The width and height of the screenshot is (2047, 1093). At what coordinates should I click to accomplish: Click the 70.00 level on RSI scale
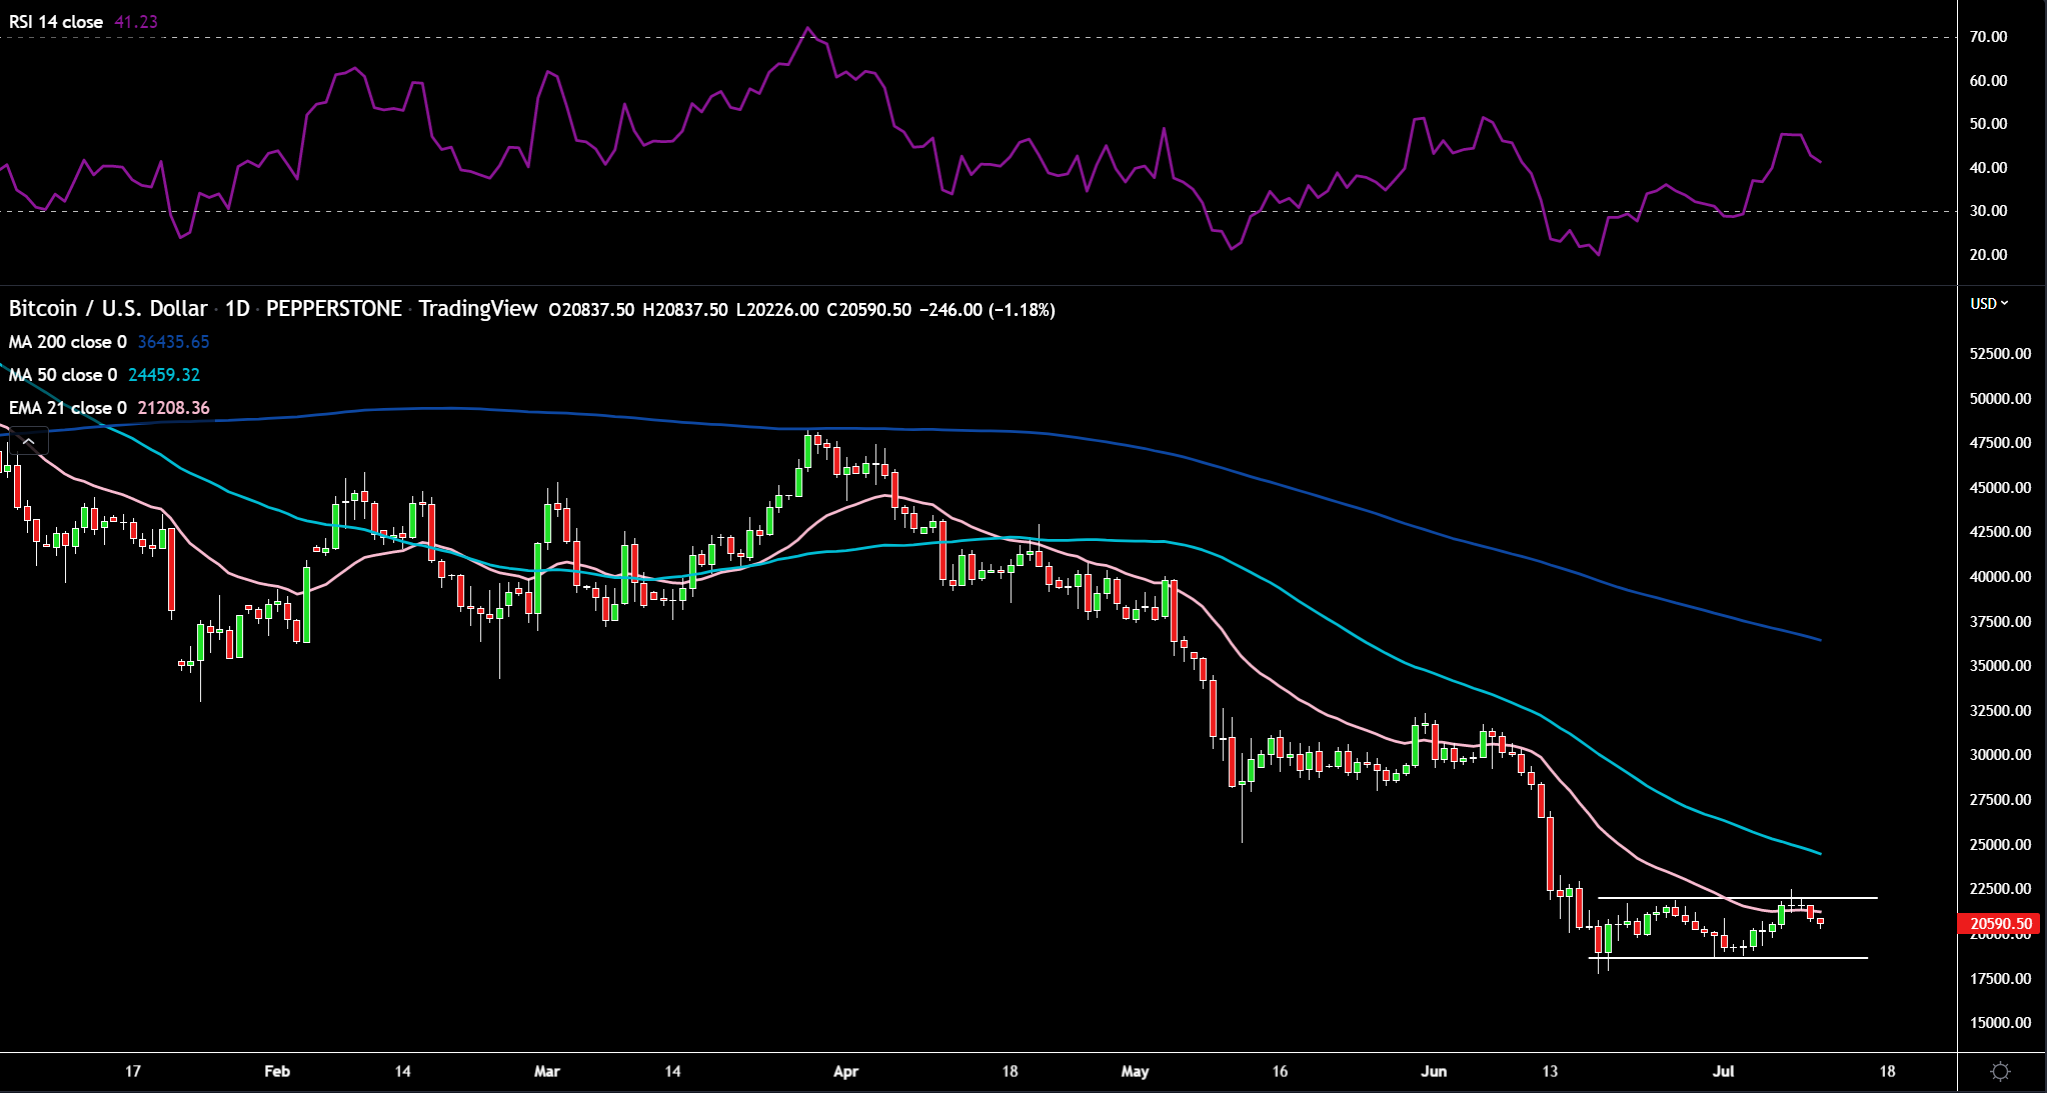1988,37
